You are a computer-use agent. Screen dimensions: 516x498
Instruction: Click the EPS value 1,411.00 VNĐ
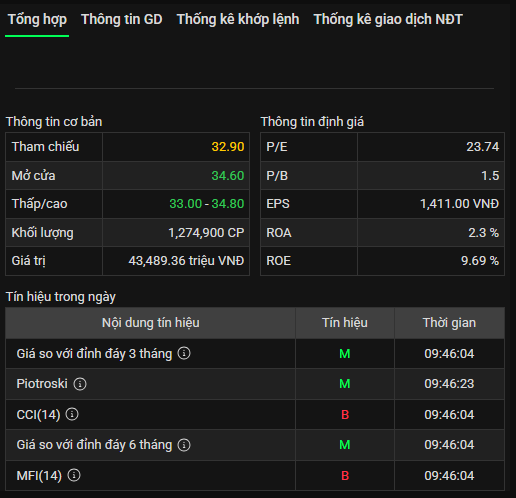(459, 204)
